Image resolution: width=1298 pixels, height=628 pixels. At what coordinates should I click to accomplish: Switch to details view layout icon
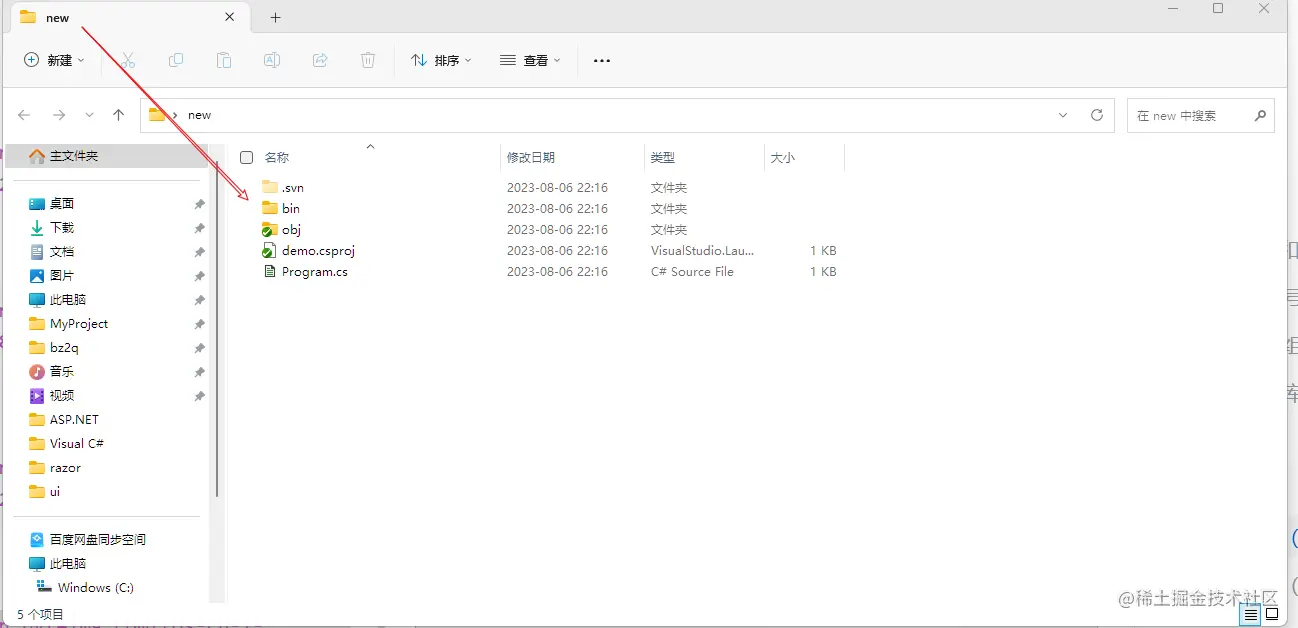coord(1251,615)
